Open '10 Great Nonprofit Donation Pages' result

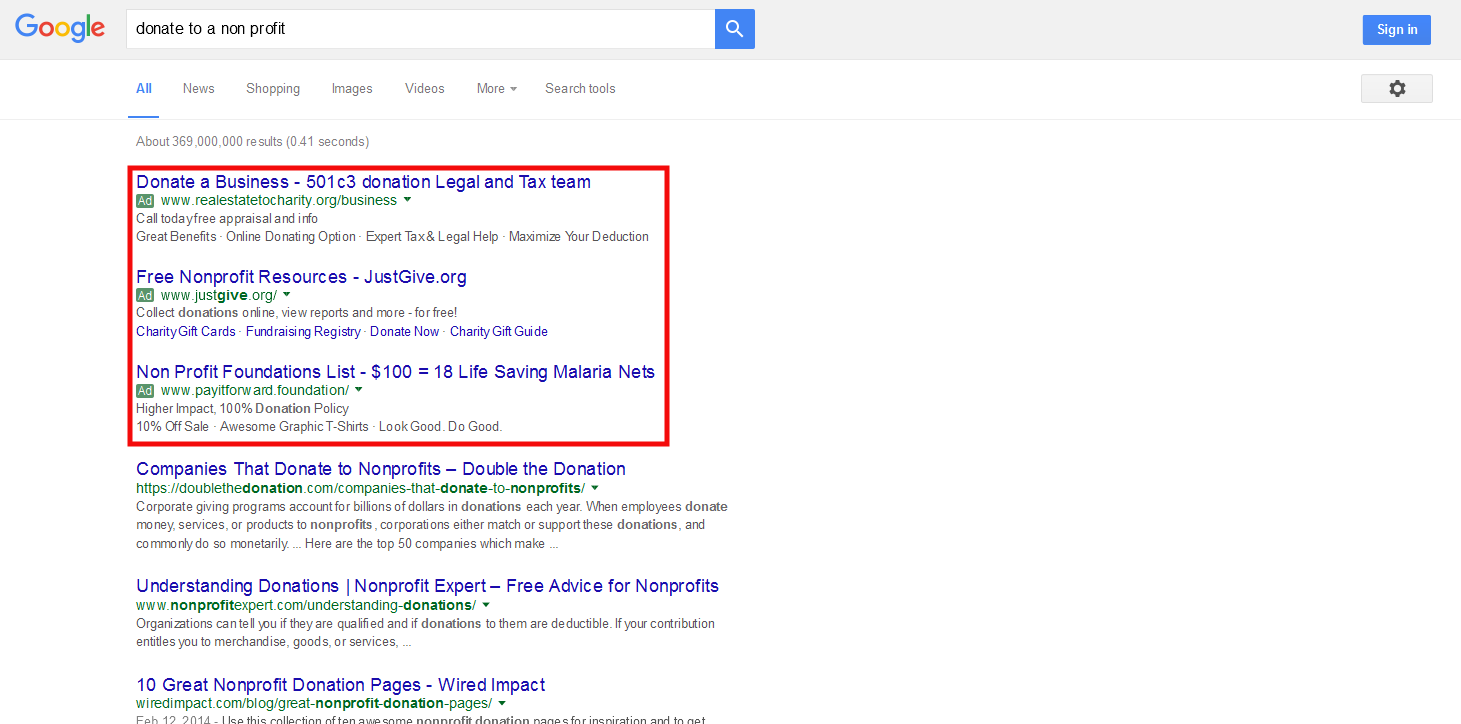(x=341, y=685)
